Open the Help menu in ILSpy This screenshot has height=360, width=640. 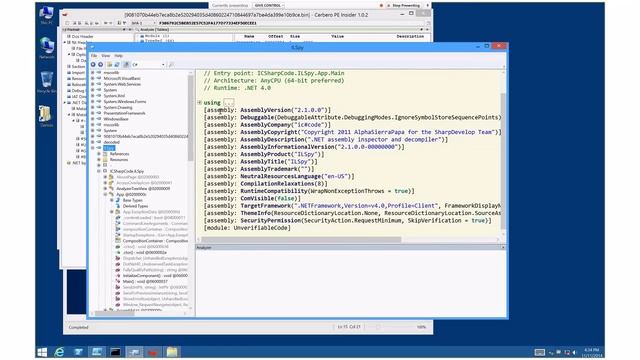118,56
